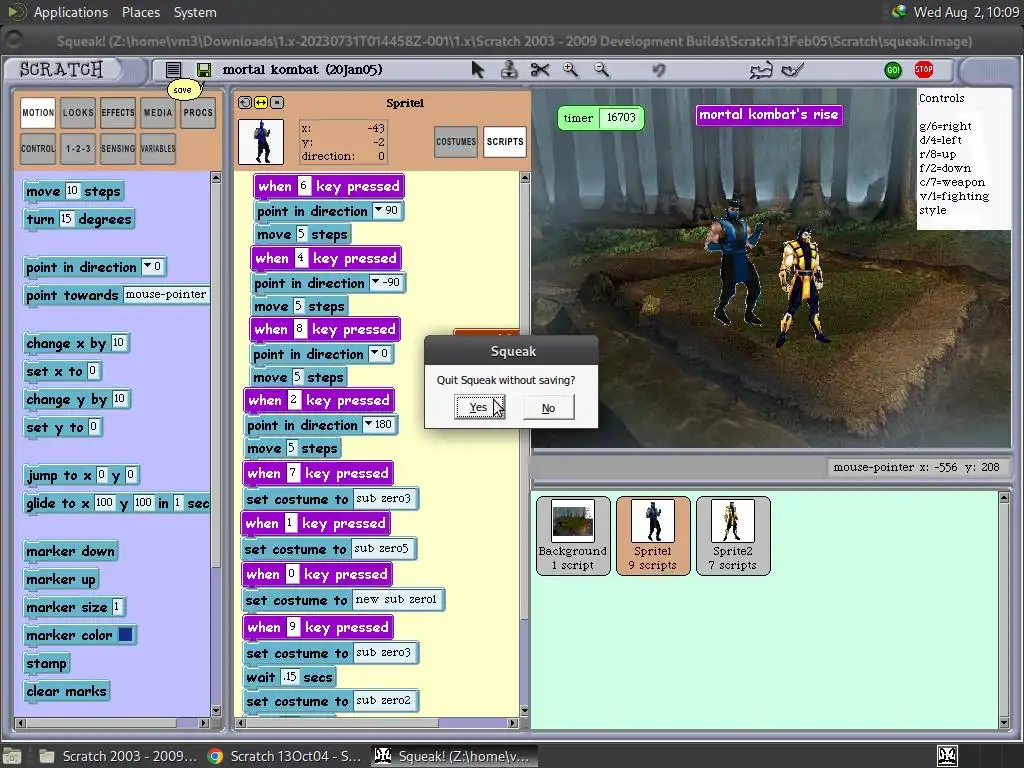
Task: Select Sprite2 in the sprite list
Action: [x=733, y=536]
